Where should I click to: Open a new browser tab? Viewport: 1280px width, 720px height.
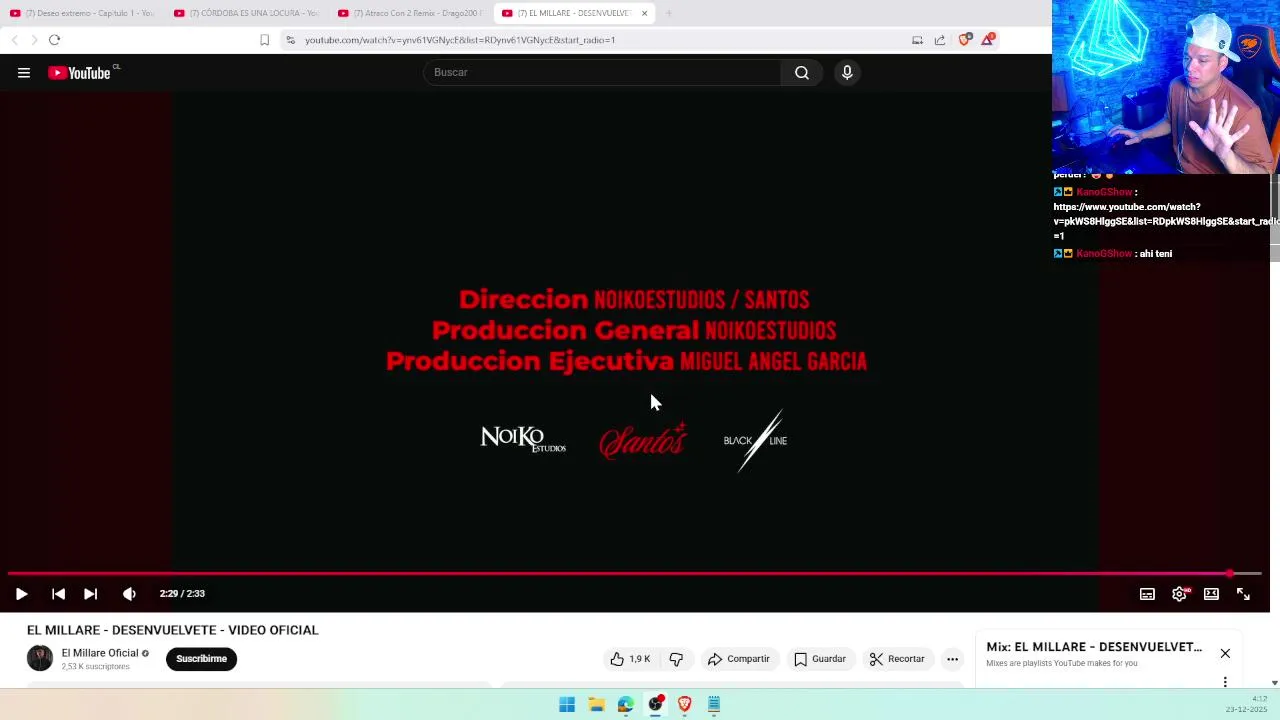pos(669,13)
